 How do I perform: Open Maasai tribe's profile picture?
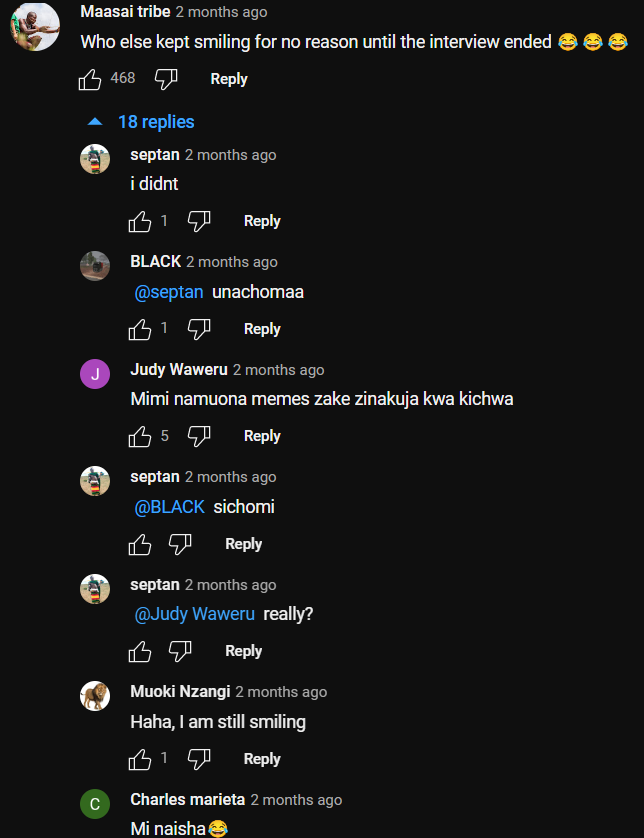tap(34, 26)
